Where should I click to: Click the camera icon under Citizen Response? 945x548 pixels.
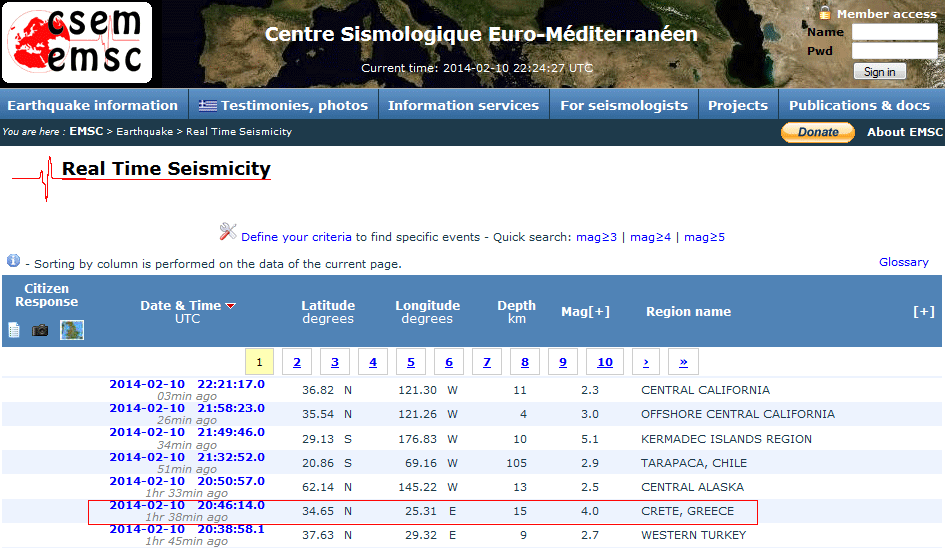pyautogui.click(x=40, y=330)
